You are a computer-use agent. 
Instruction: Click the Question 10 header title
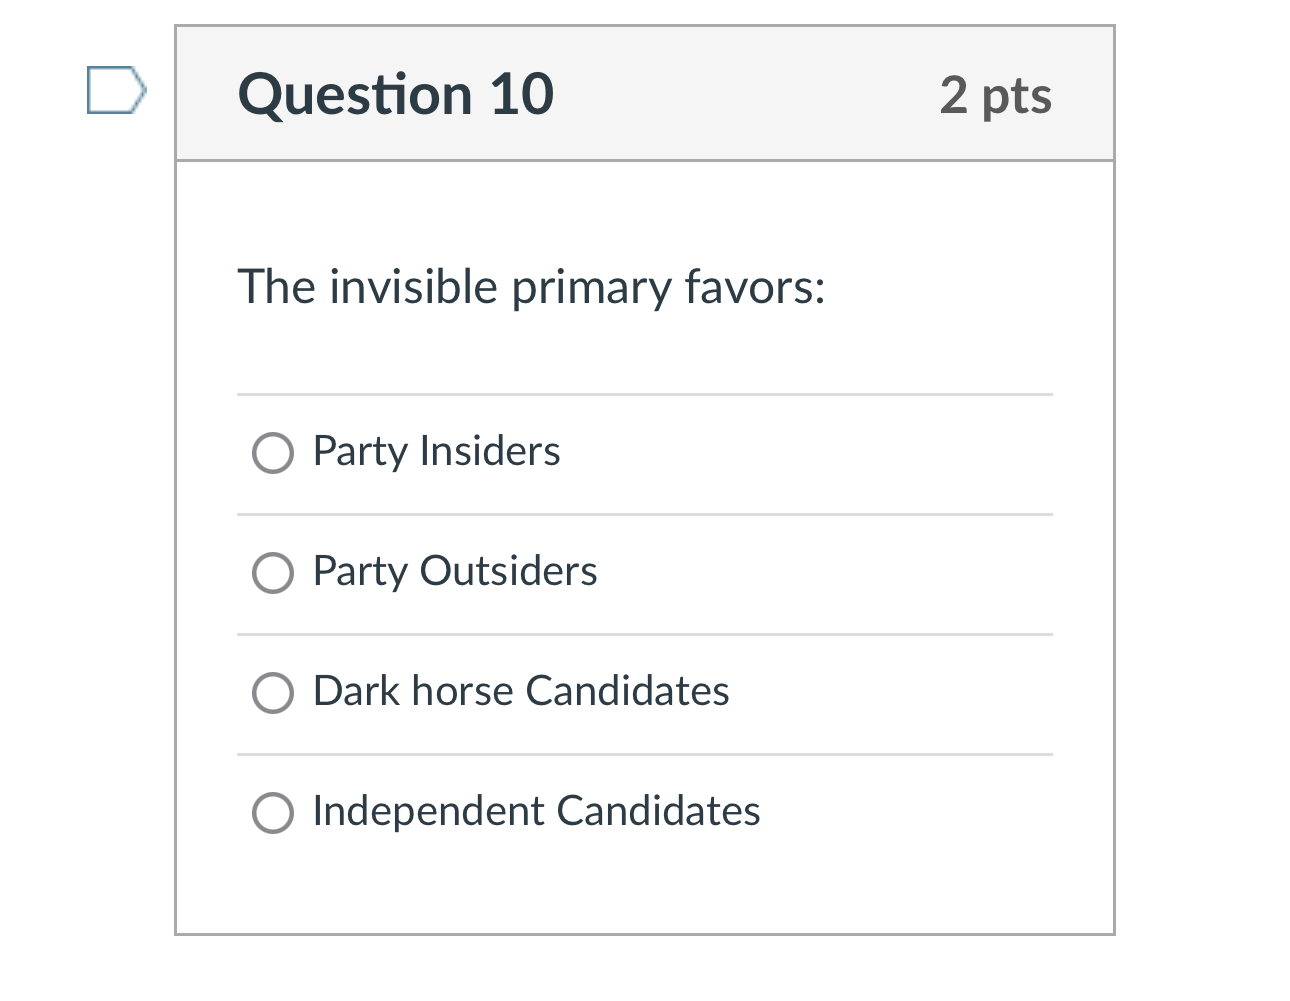[x=396, y=93]
